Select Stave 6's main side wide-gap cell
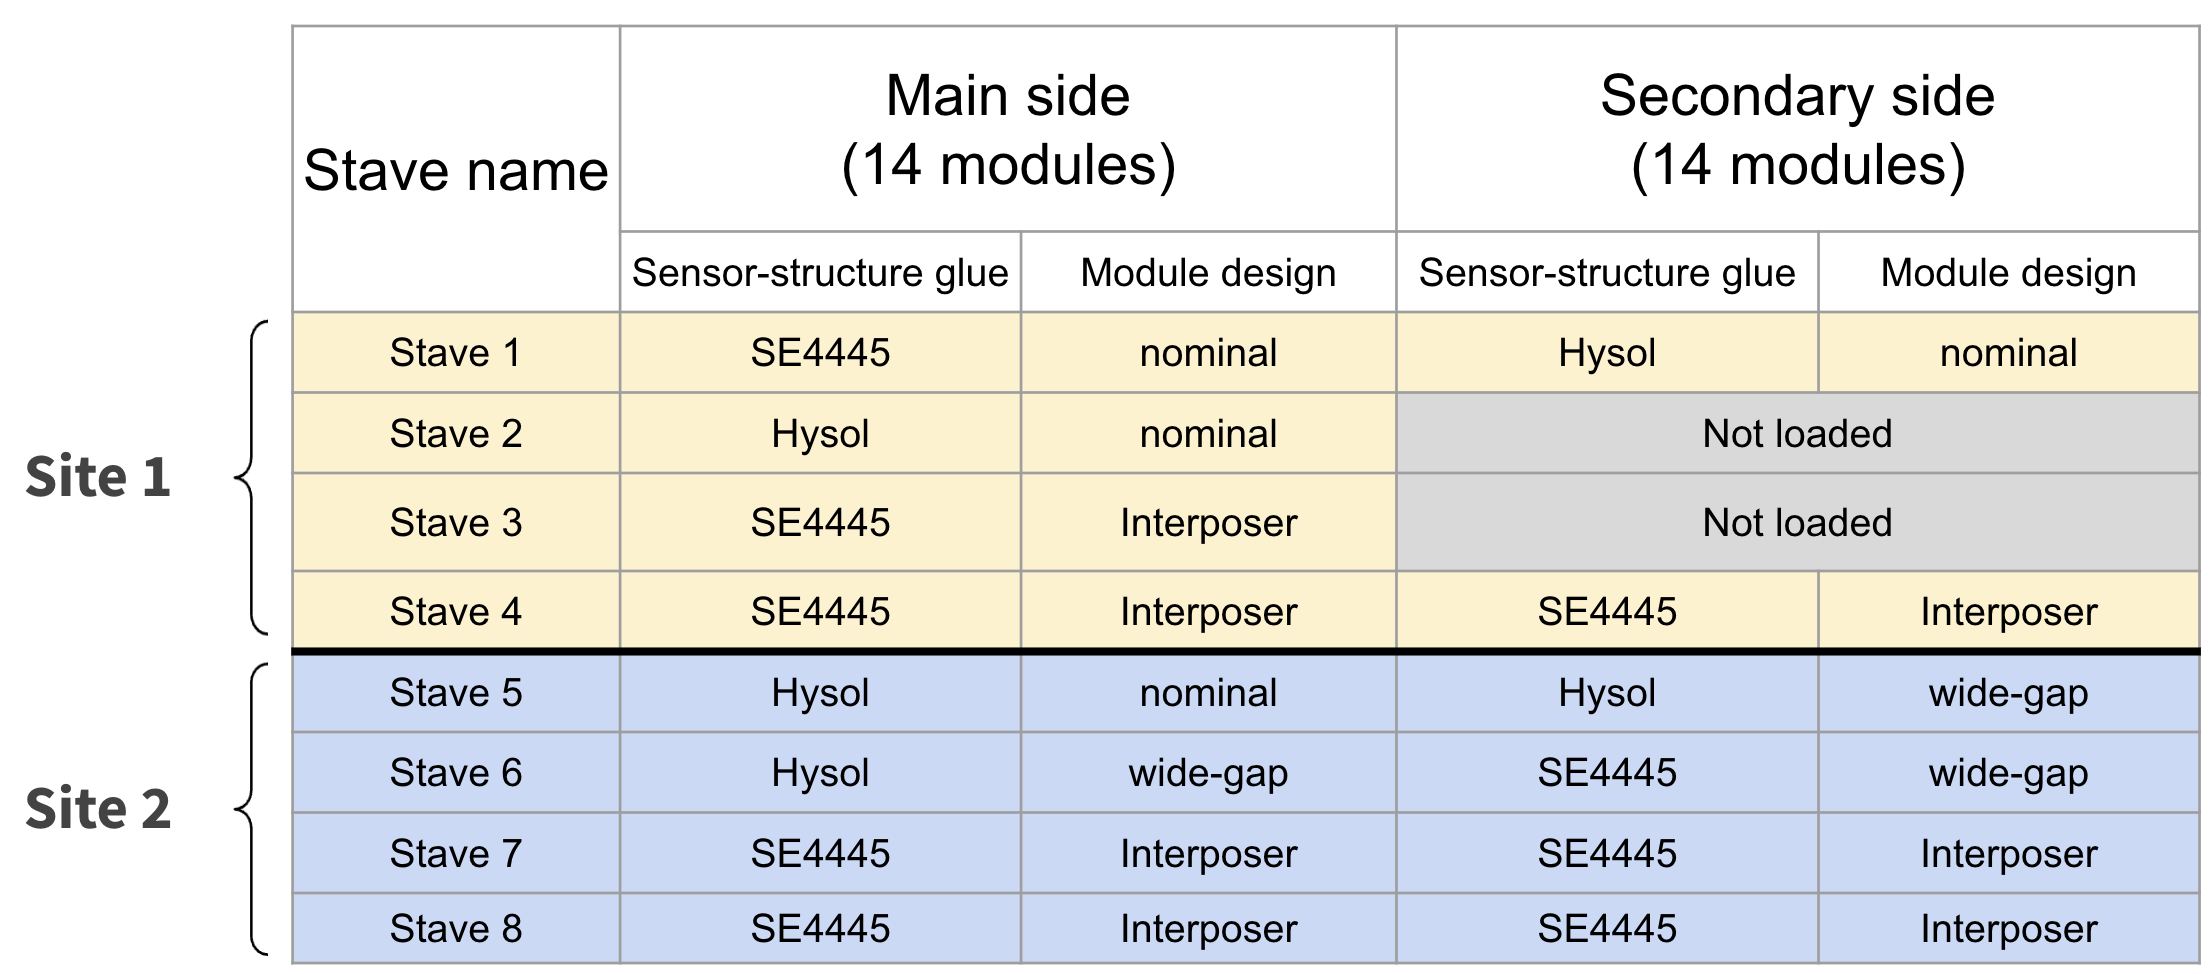Screen dimensions: 2210x974 [1208, 773]
